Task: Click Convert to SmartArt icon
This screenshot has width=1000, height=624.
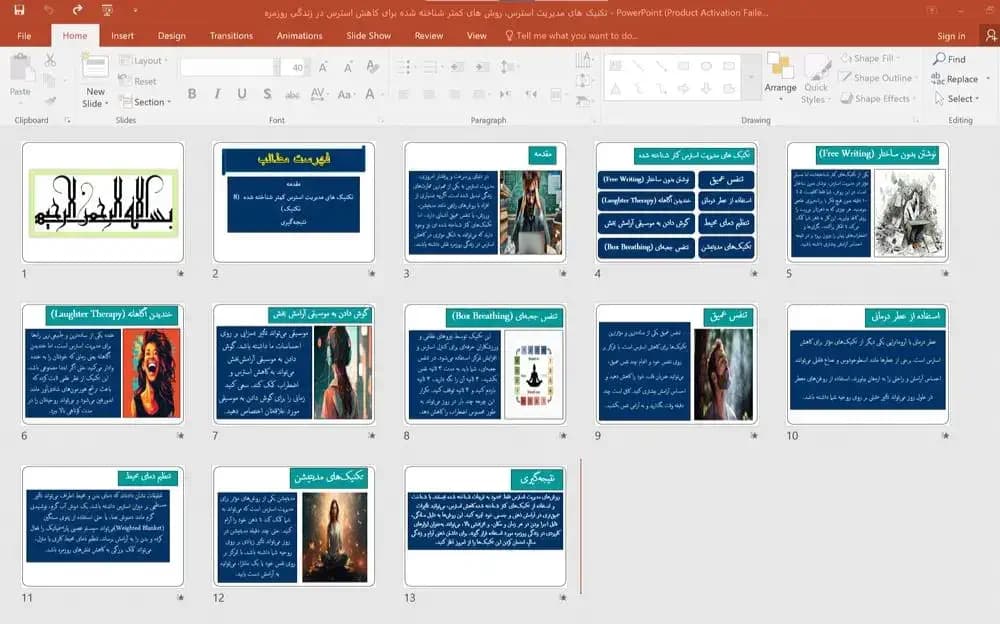Action: (x=584, y=101)
